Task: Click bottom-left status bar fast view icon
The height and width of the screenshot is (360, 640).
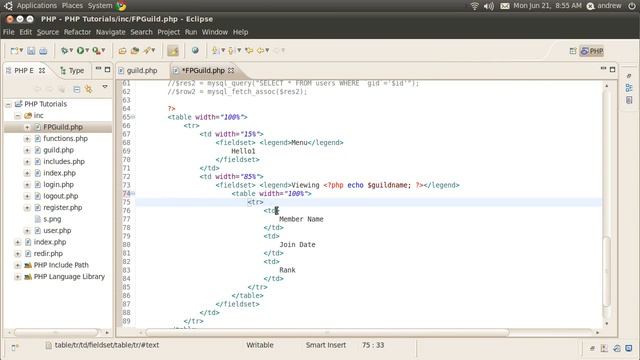Action: [x=14, y=348]
